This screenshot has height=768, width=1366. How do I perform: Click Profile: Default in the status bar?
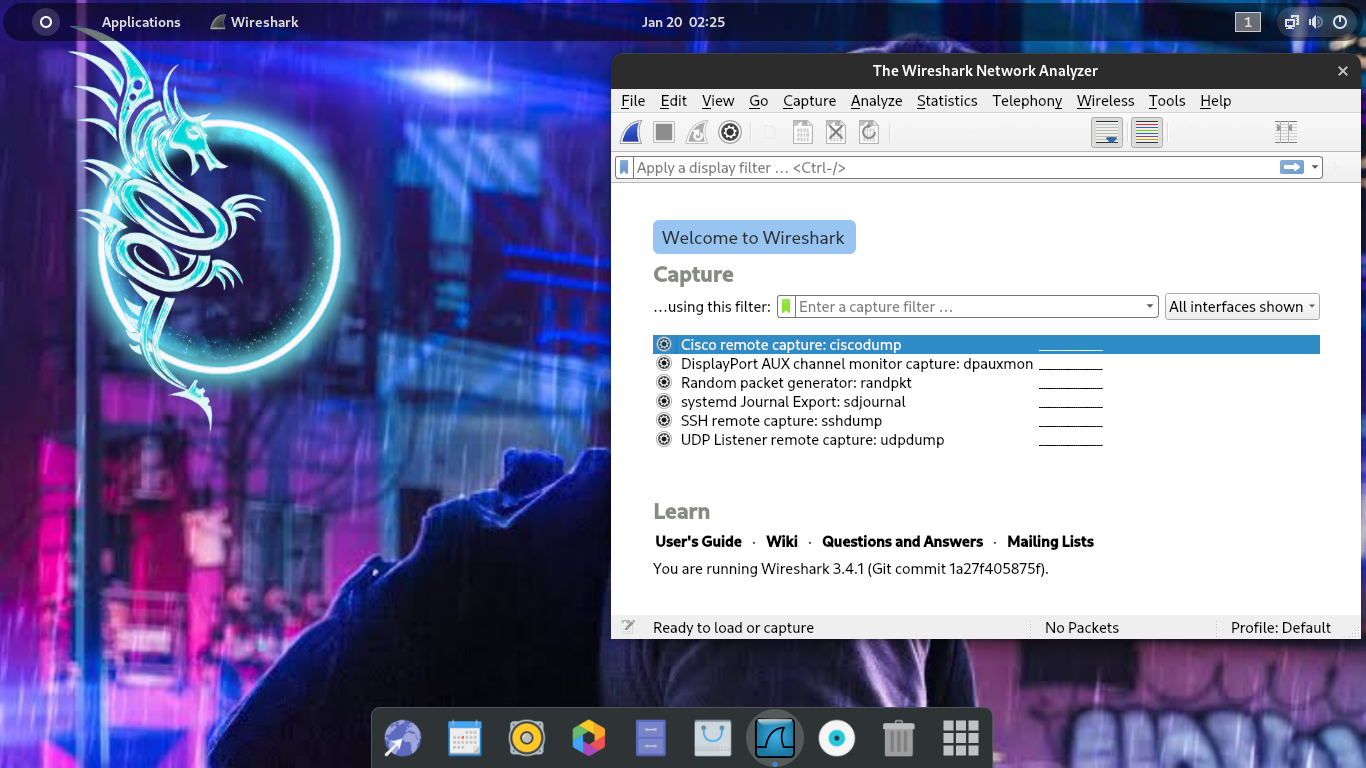point(1280,628)
